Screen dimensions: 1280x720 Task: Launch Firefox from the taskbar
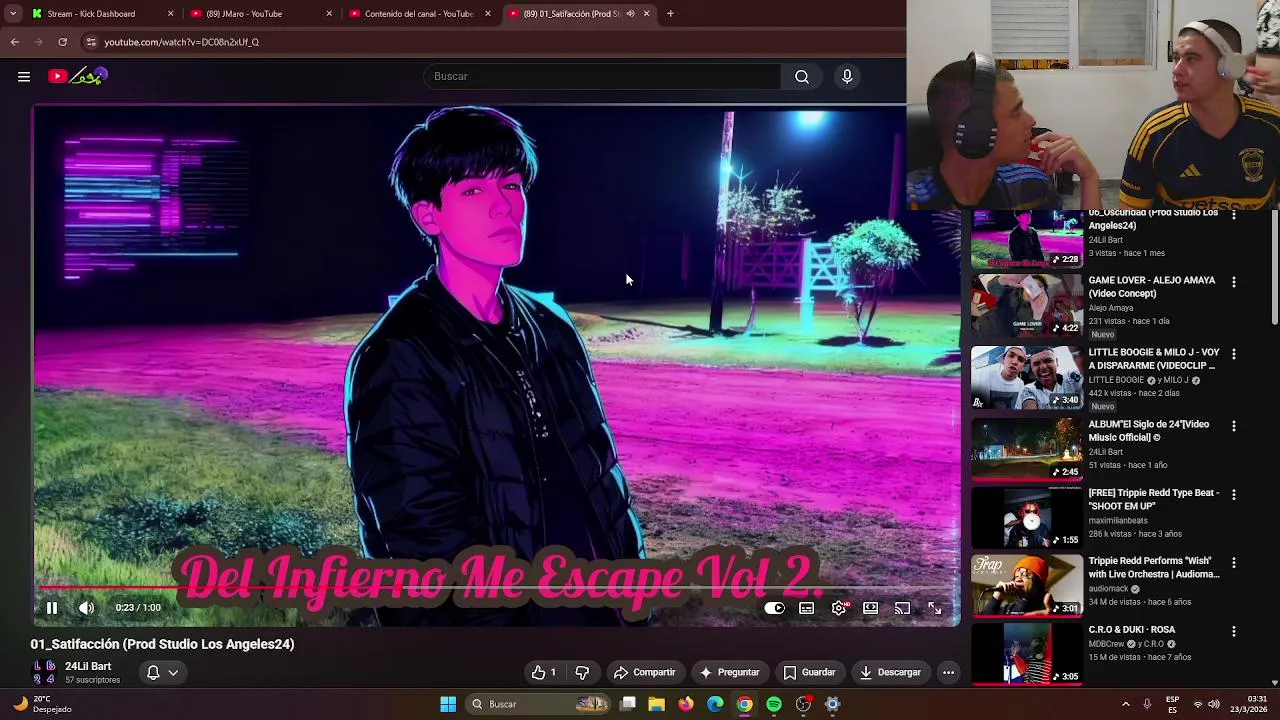click(x=685, y=704)
